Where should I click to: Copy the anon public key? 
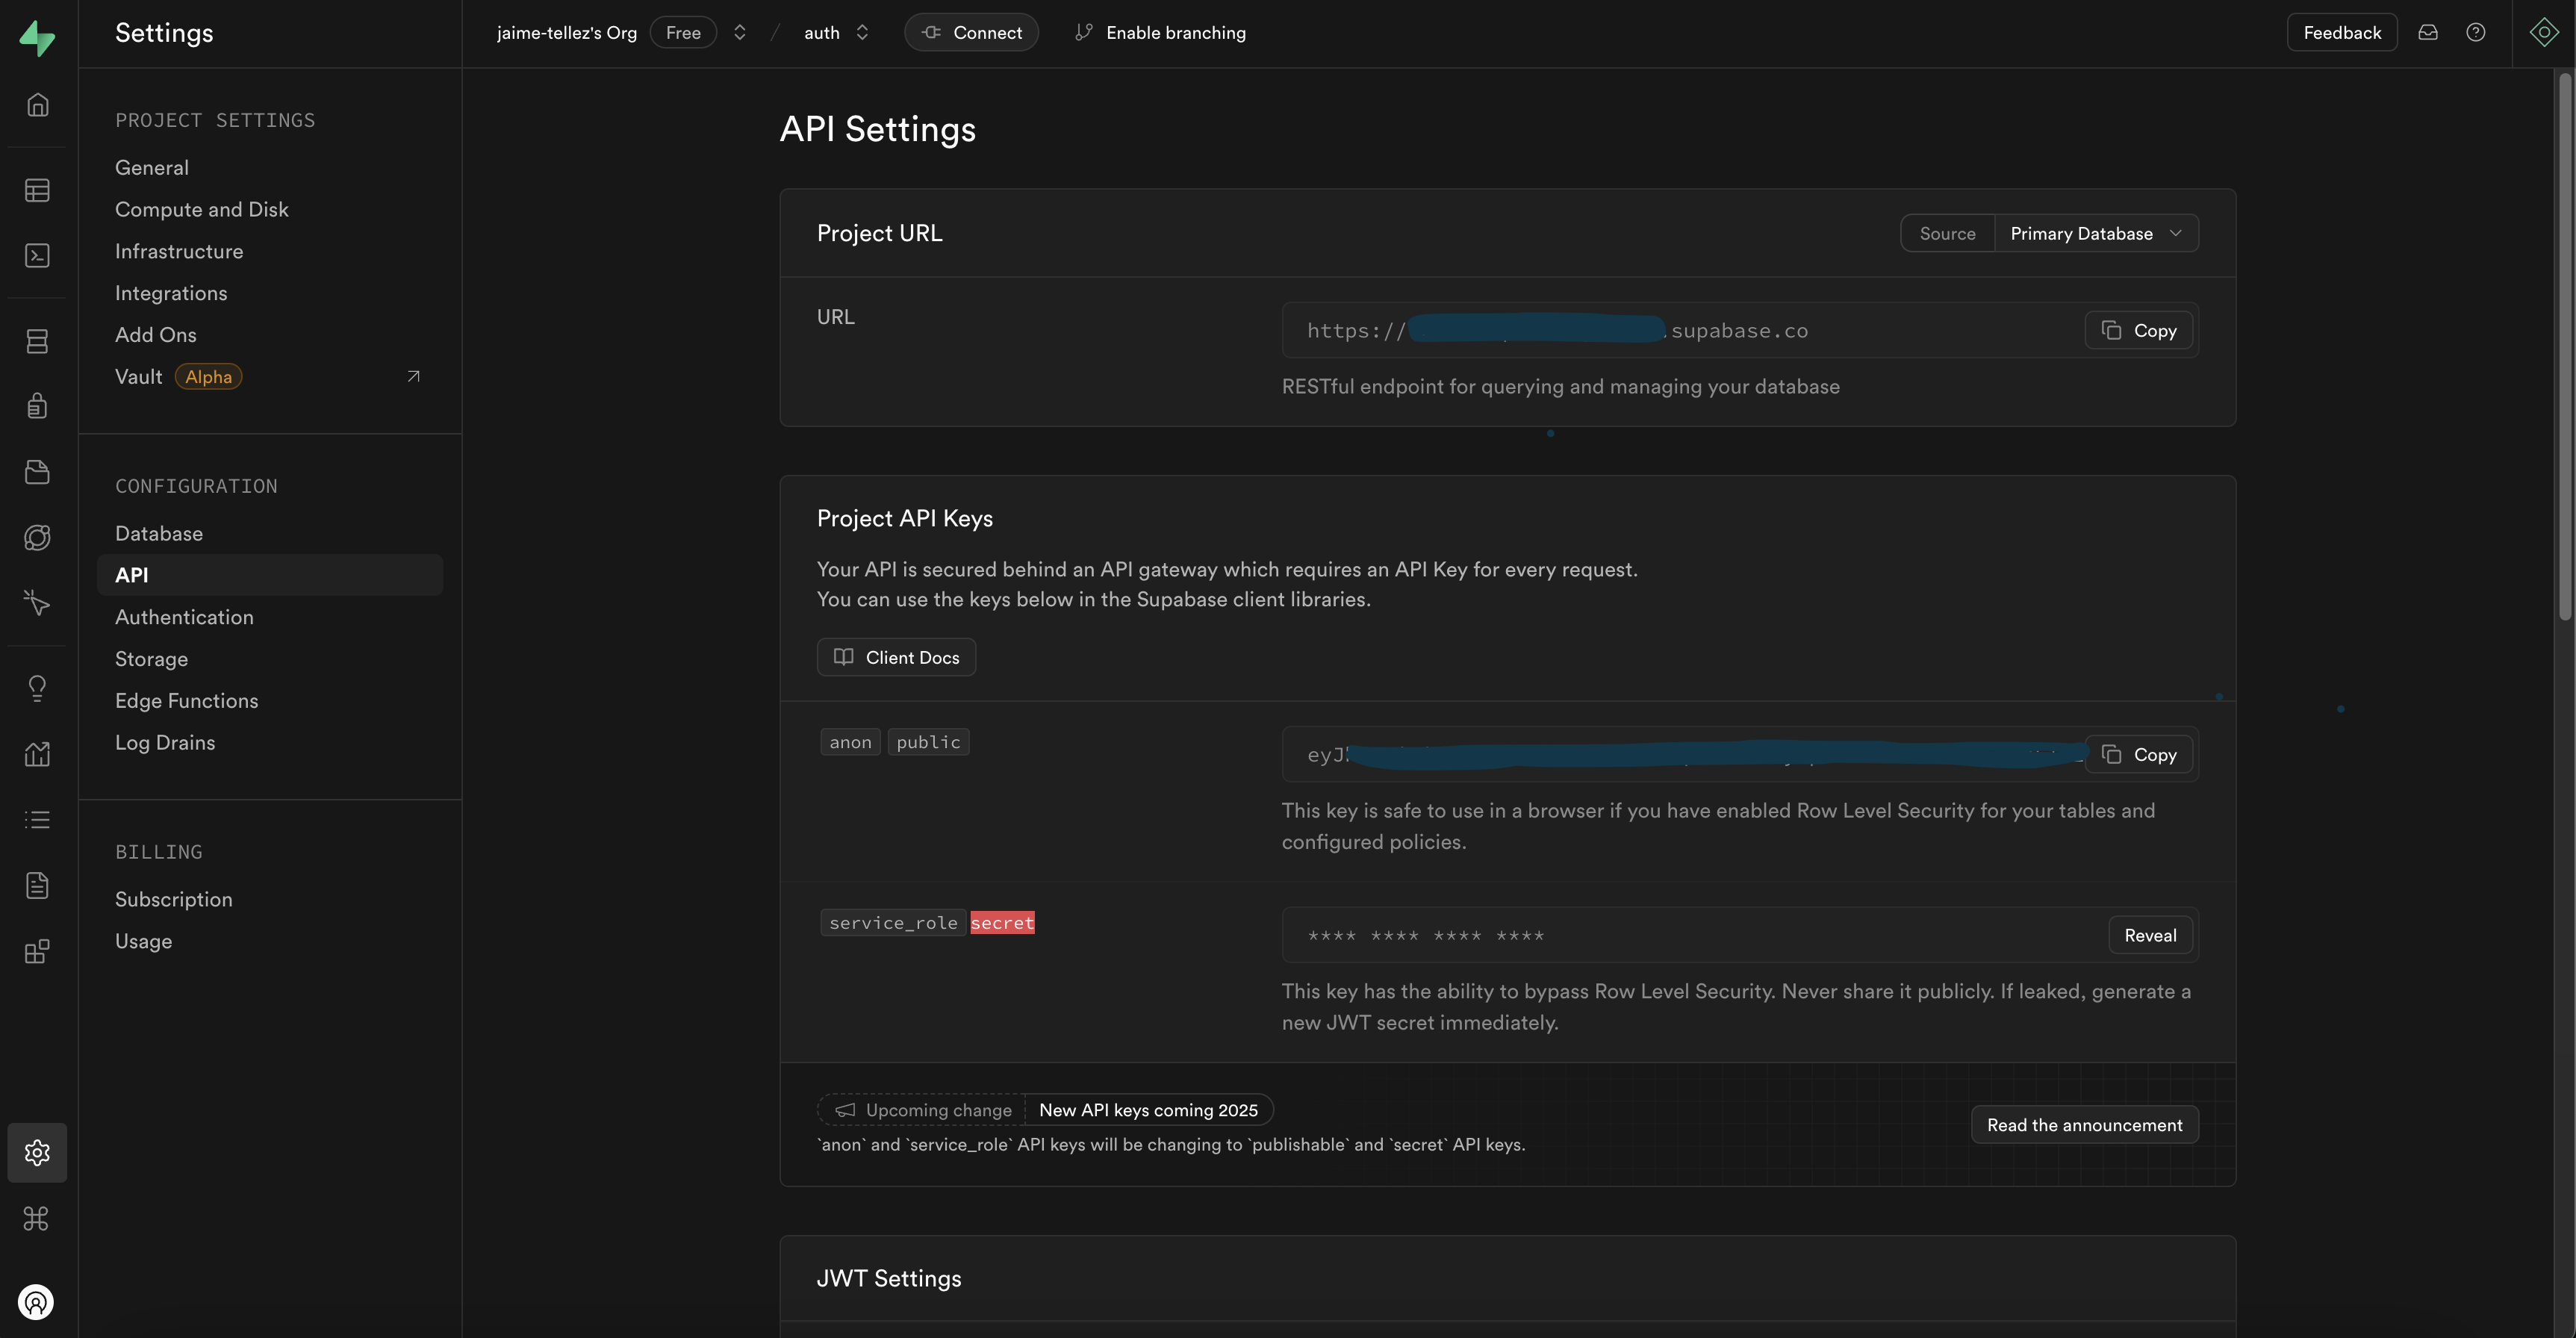2139,755
